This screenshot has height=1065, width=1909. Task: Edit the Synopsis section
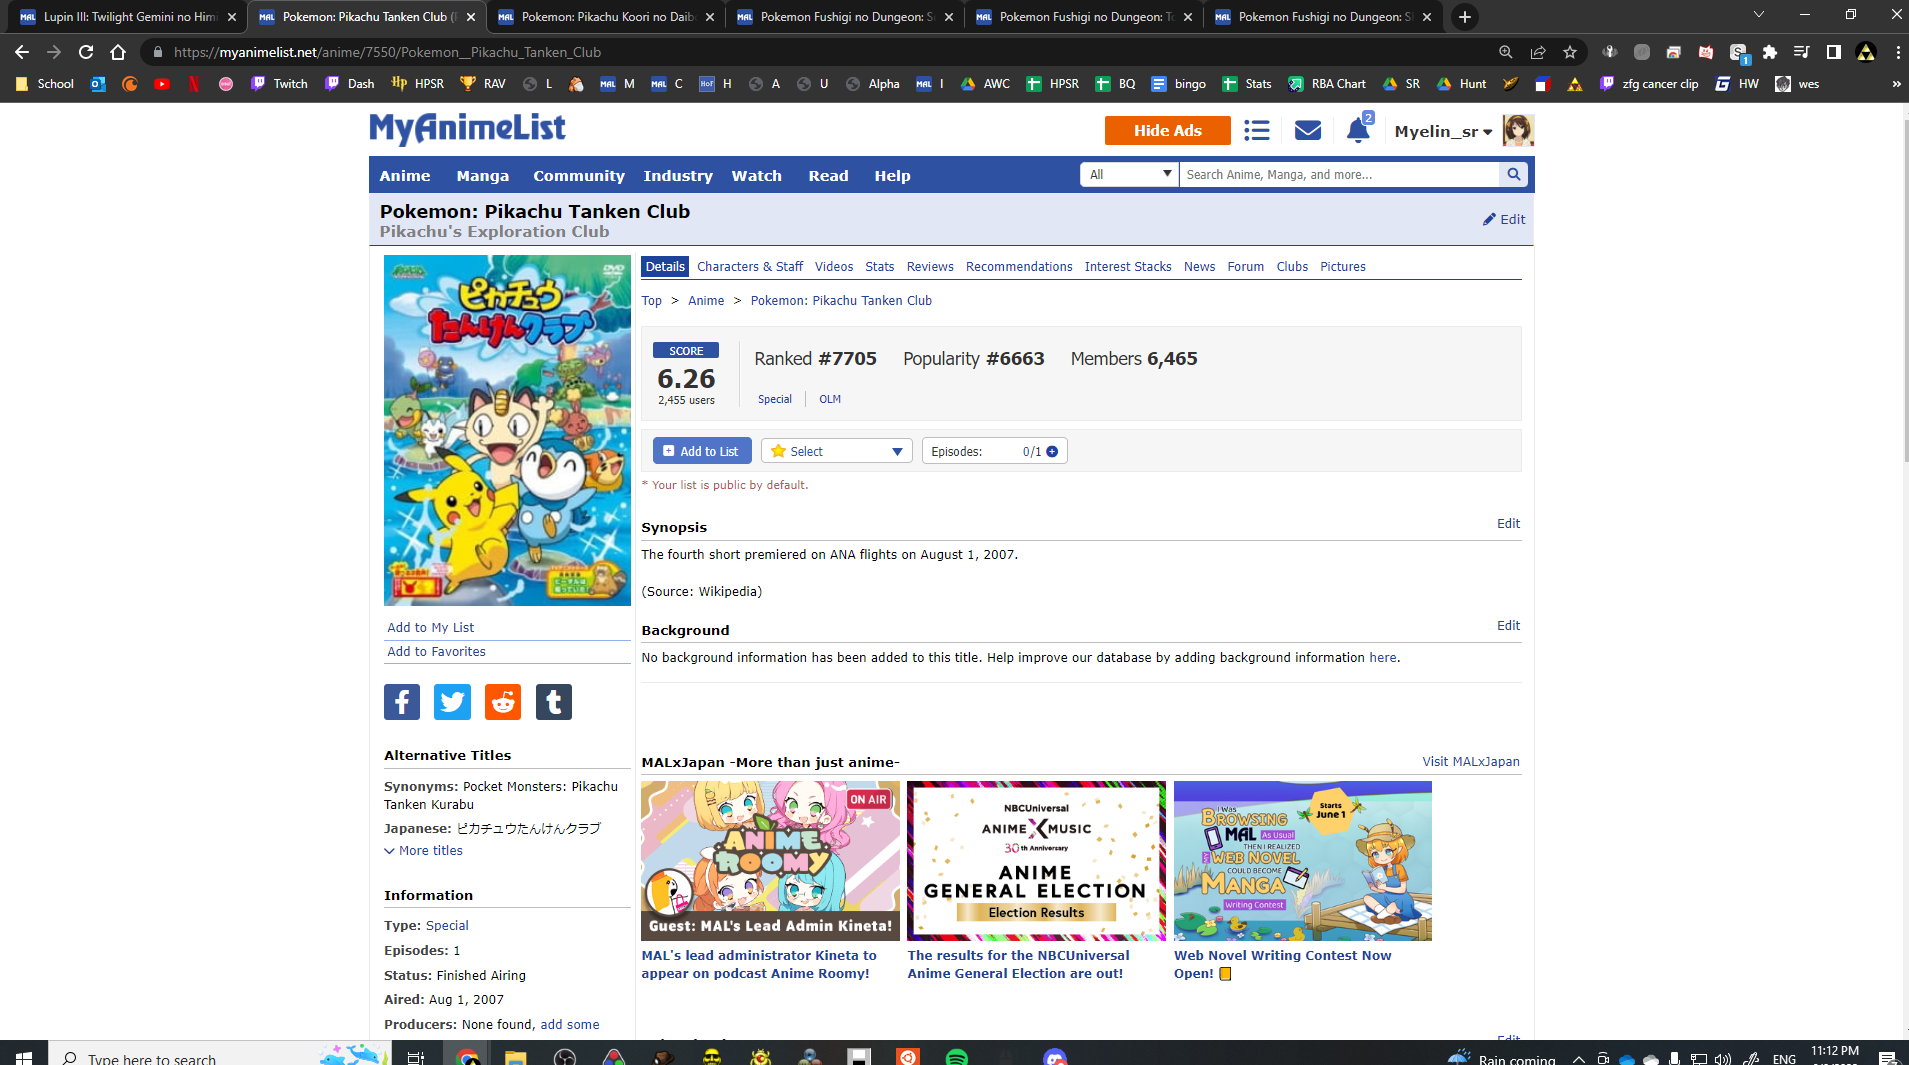(x=1508, y=524)
